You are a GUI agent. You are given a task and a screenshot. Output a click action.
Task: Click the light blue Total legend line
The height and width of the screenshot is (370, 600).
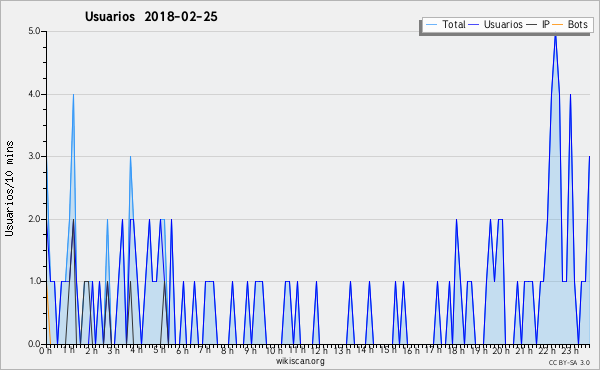431,25
